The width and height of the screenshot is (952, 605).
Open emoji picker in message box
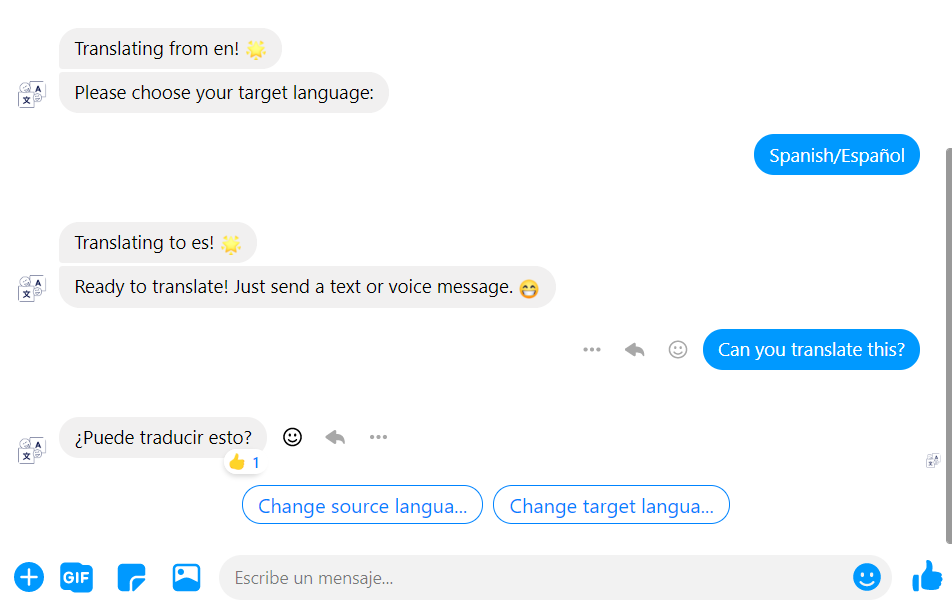pos(866,577)
